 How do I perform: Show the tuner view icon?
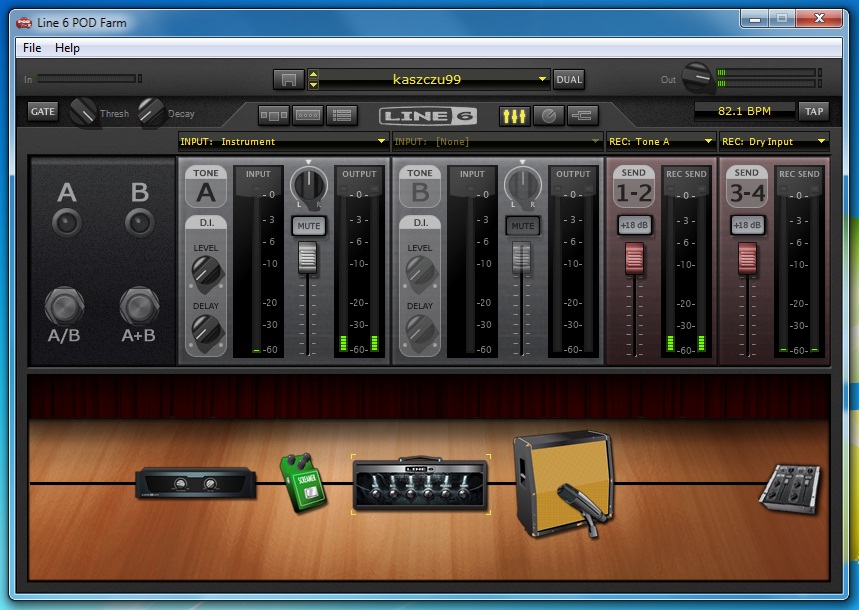coord(548,116)
